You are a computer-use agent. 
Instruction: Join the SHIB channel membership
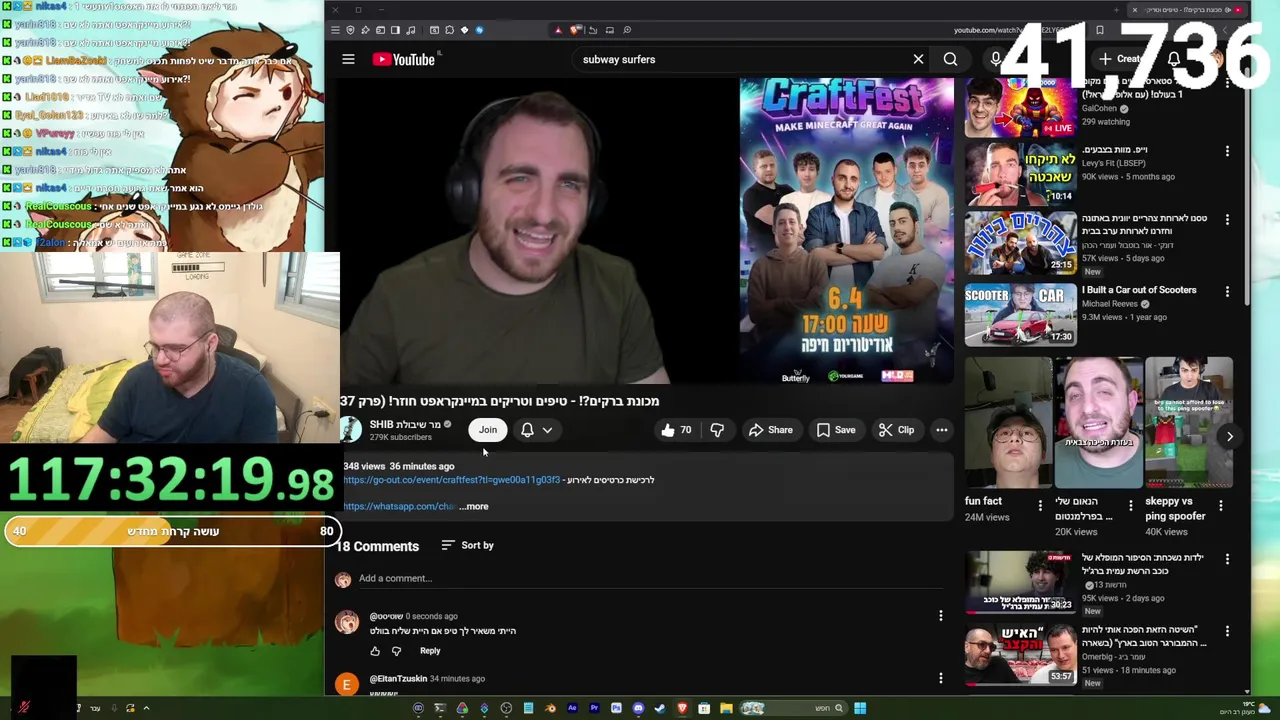tap(487, 430)
